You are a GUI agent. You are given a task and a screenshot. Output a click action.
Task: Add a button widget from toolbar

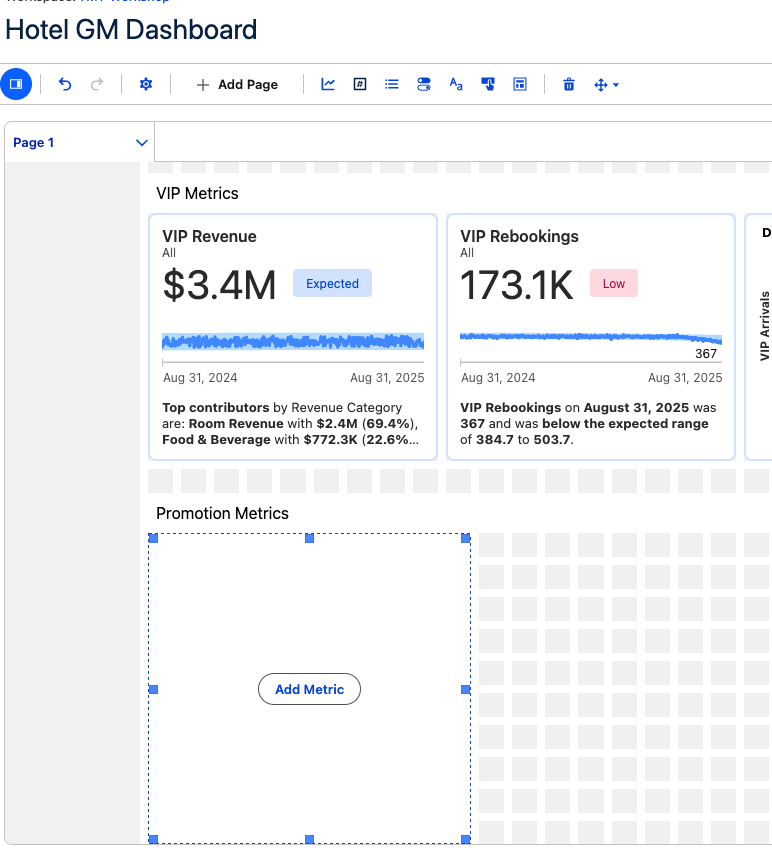488,85
